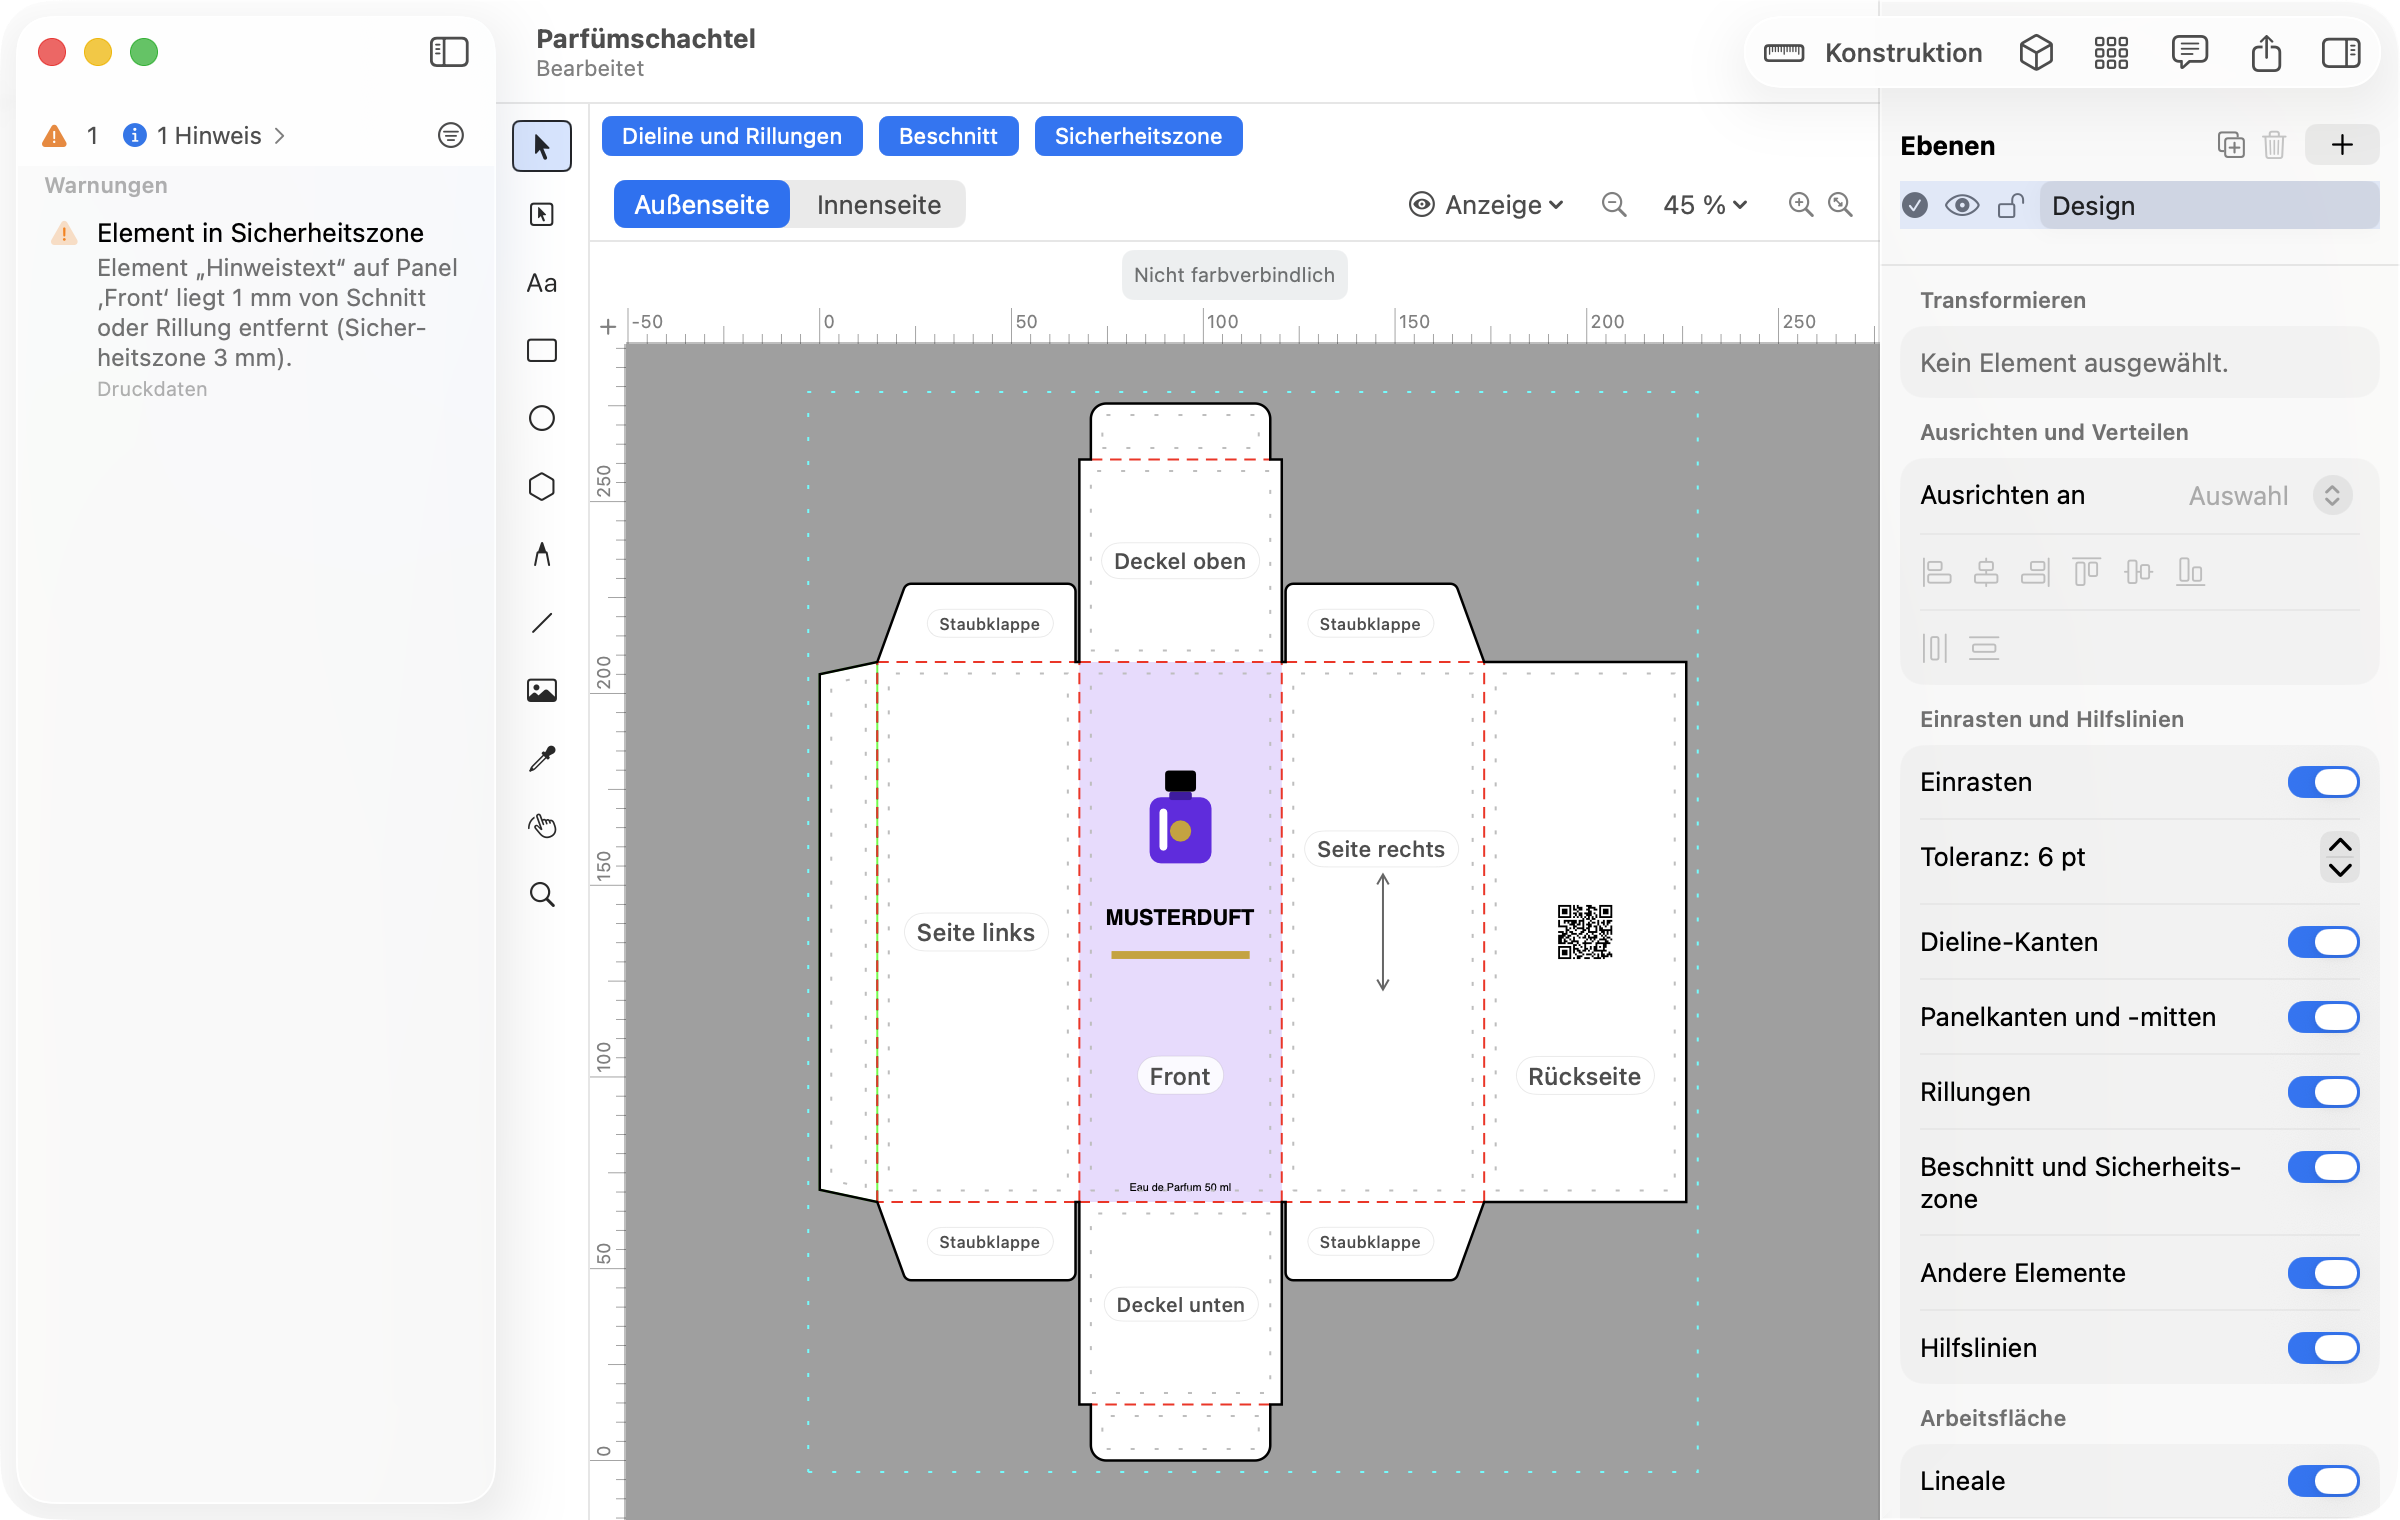Toggle the Sicherheitszone overlay button
Screen dimensions: 2400x1520
click(1138, 137)
